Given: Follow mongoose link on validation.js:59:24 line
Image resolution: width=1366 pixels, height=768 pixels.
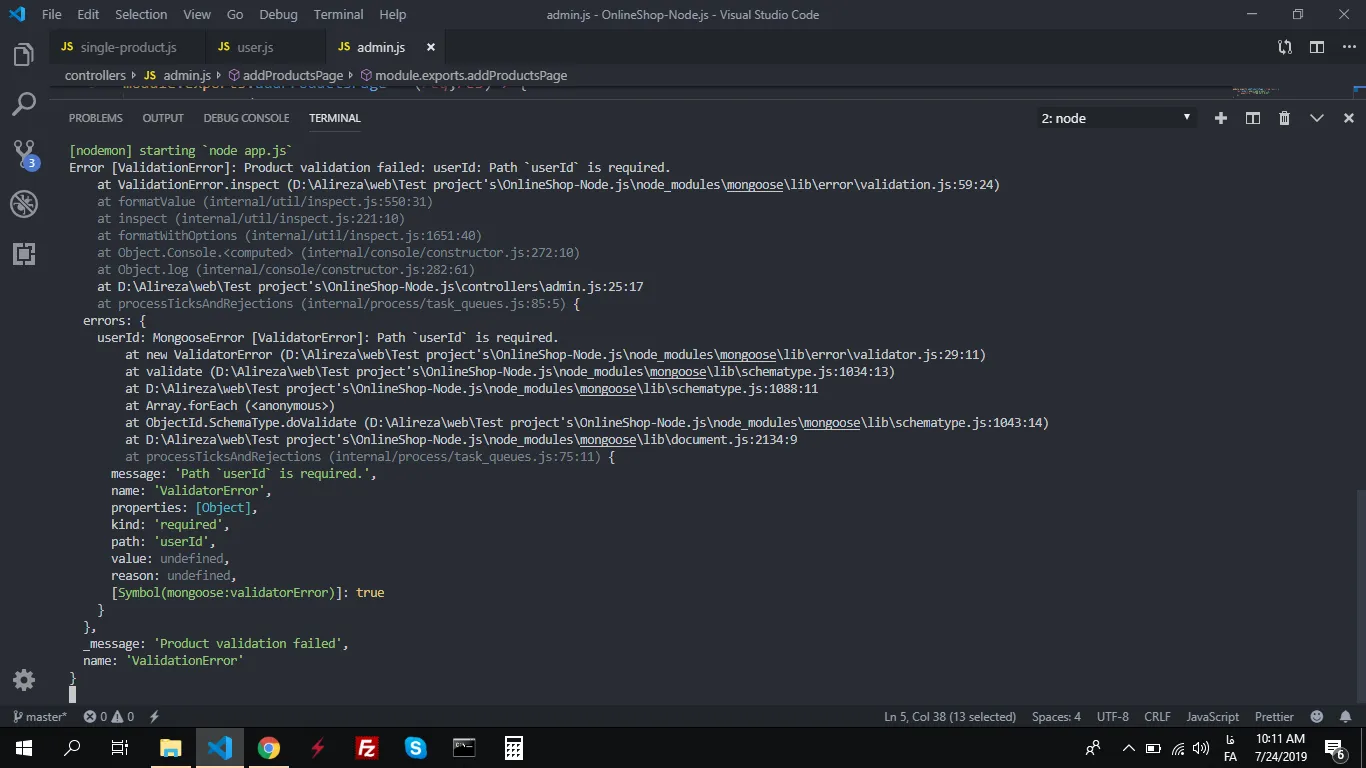Looking at the screenshot, I should point(755,185).
